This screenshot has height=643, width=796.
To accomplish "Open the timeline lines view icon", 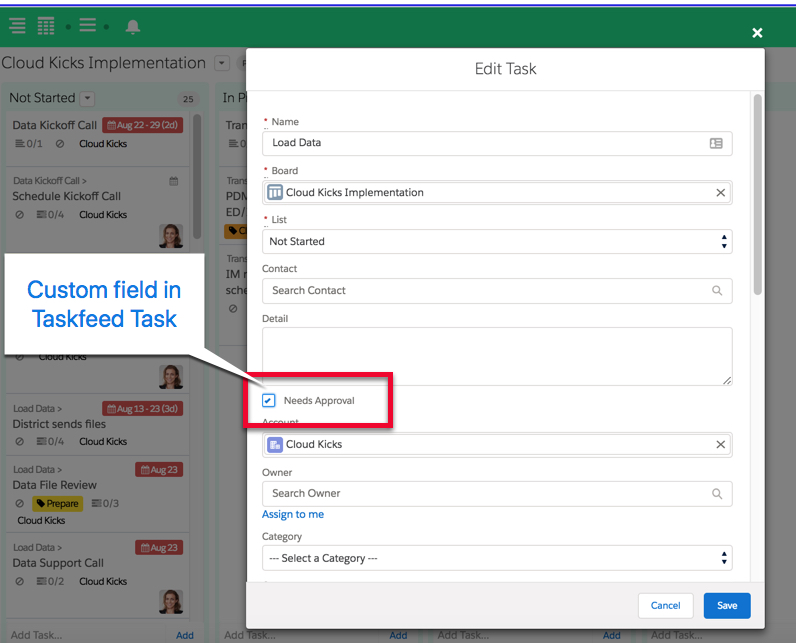I will [88, 25].
